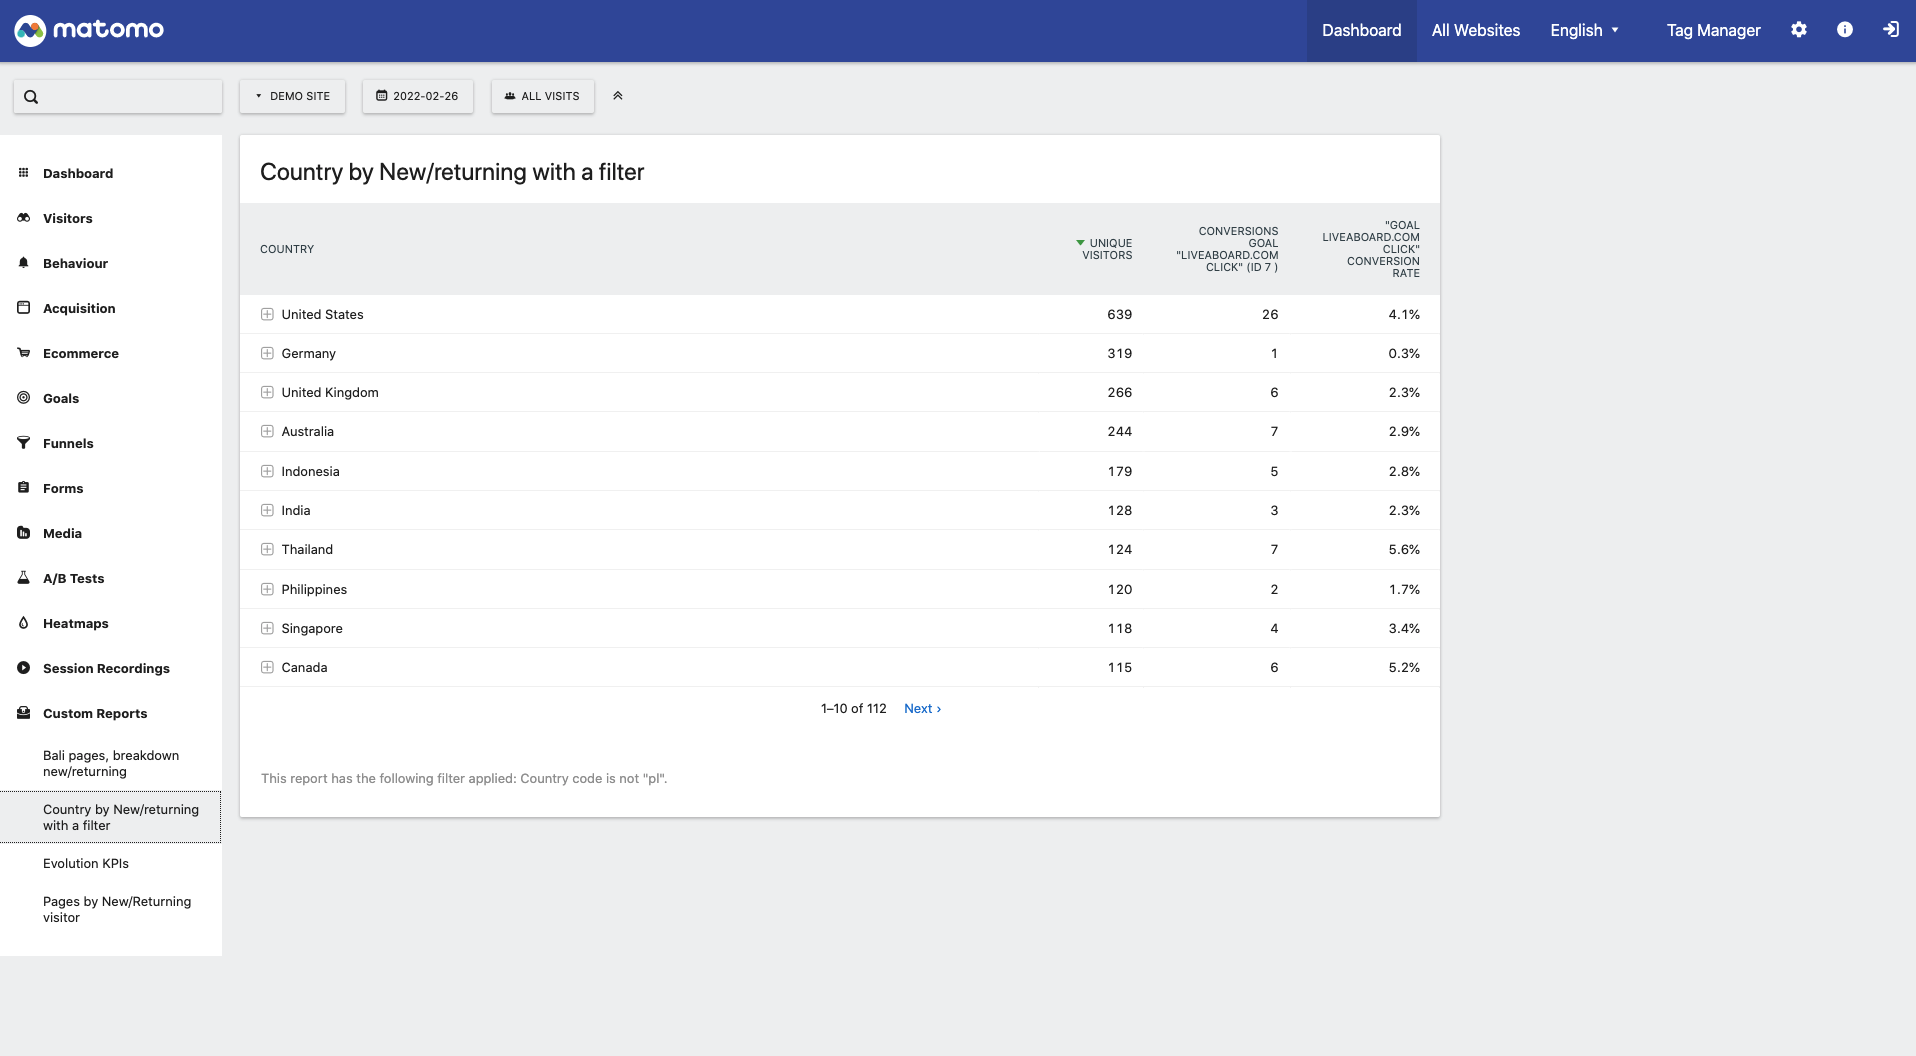
Task: Open the All Visits segment selector
Action: coord(542,96)
